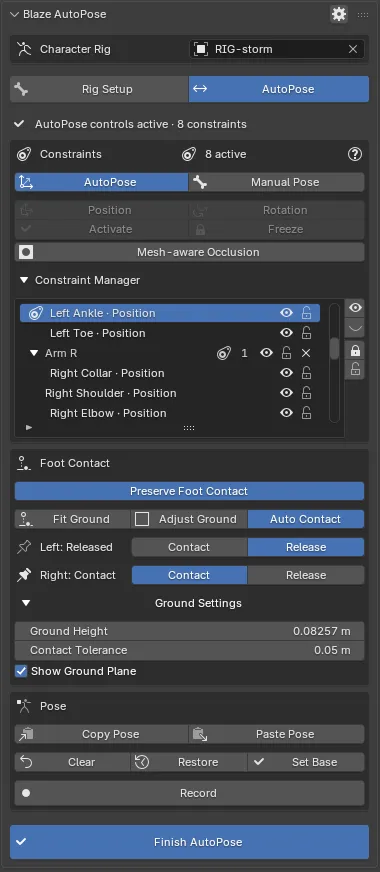Unlock all constraints via side open-lock button

pos(355,369)
